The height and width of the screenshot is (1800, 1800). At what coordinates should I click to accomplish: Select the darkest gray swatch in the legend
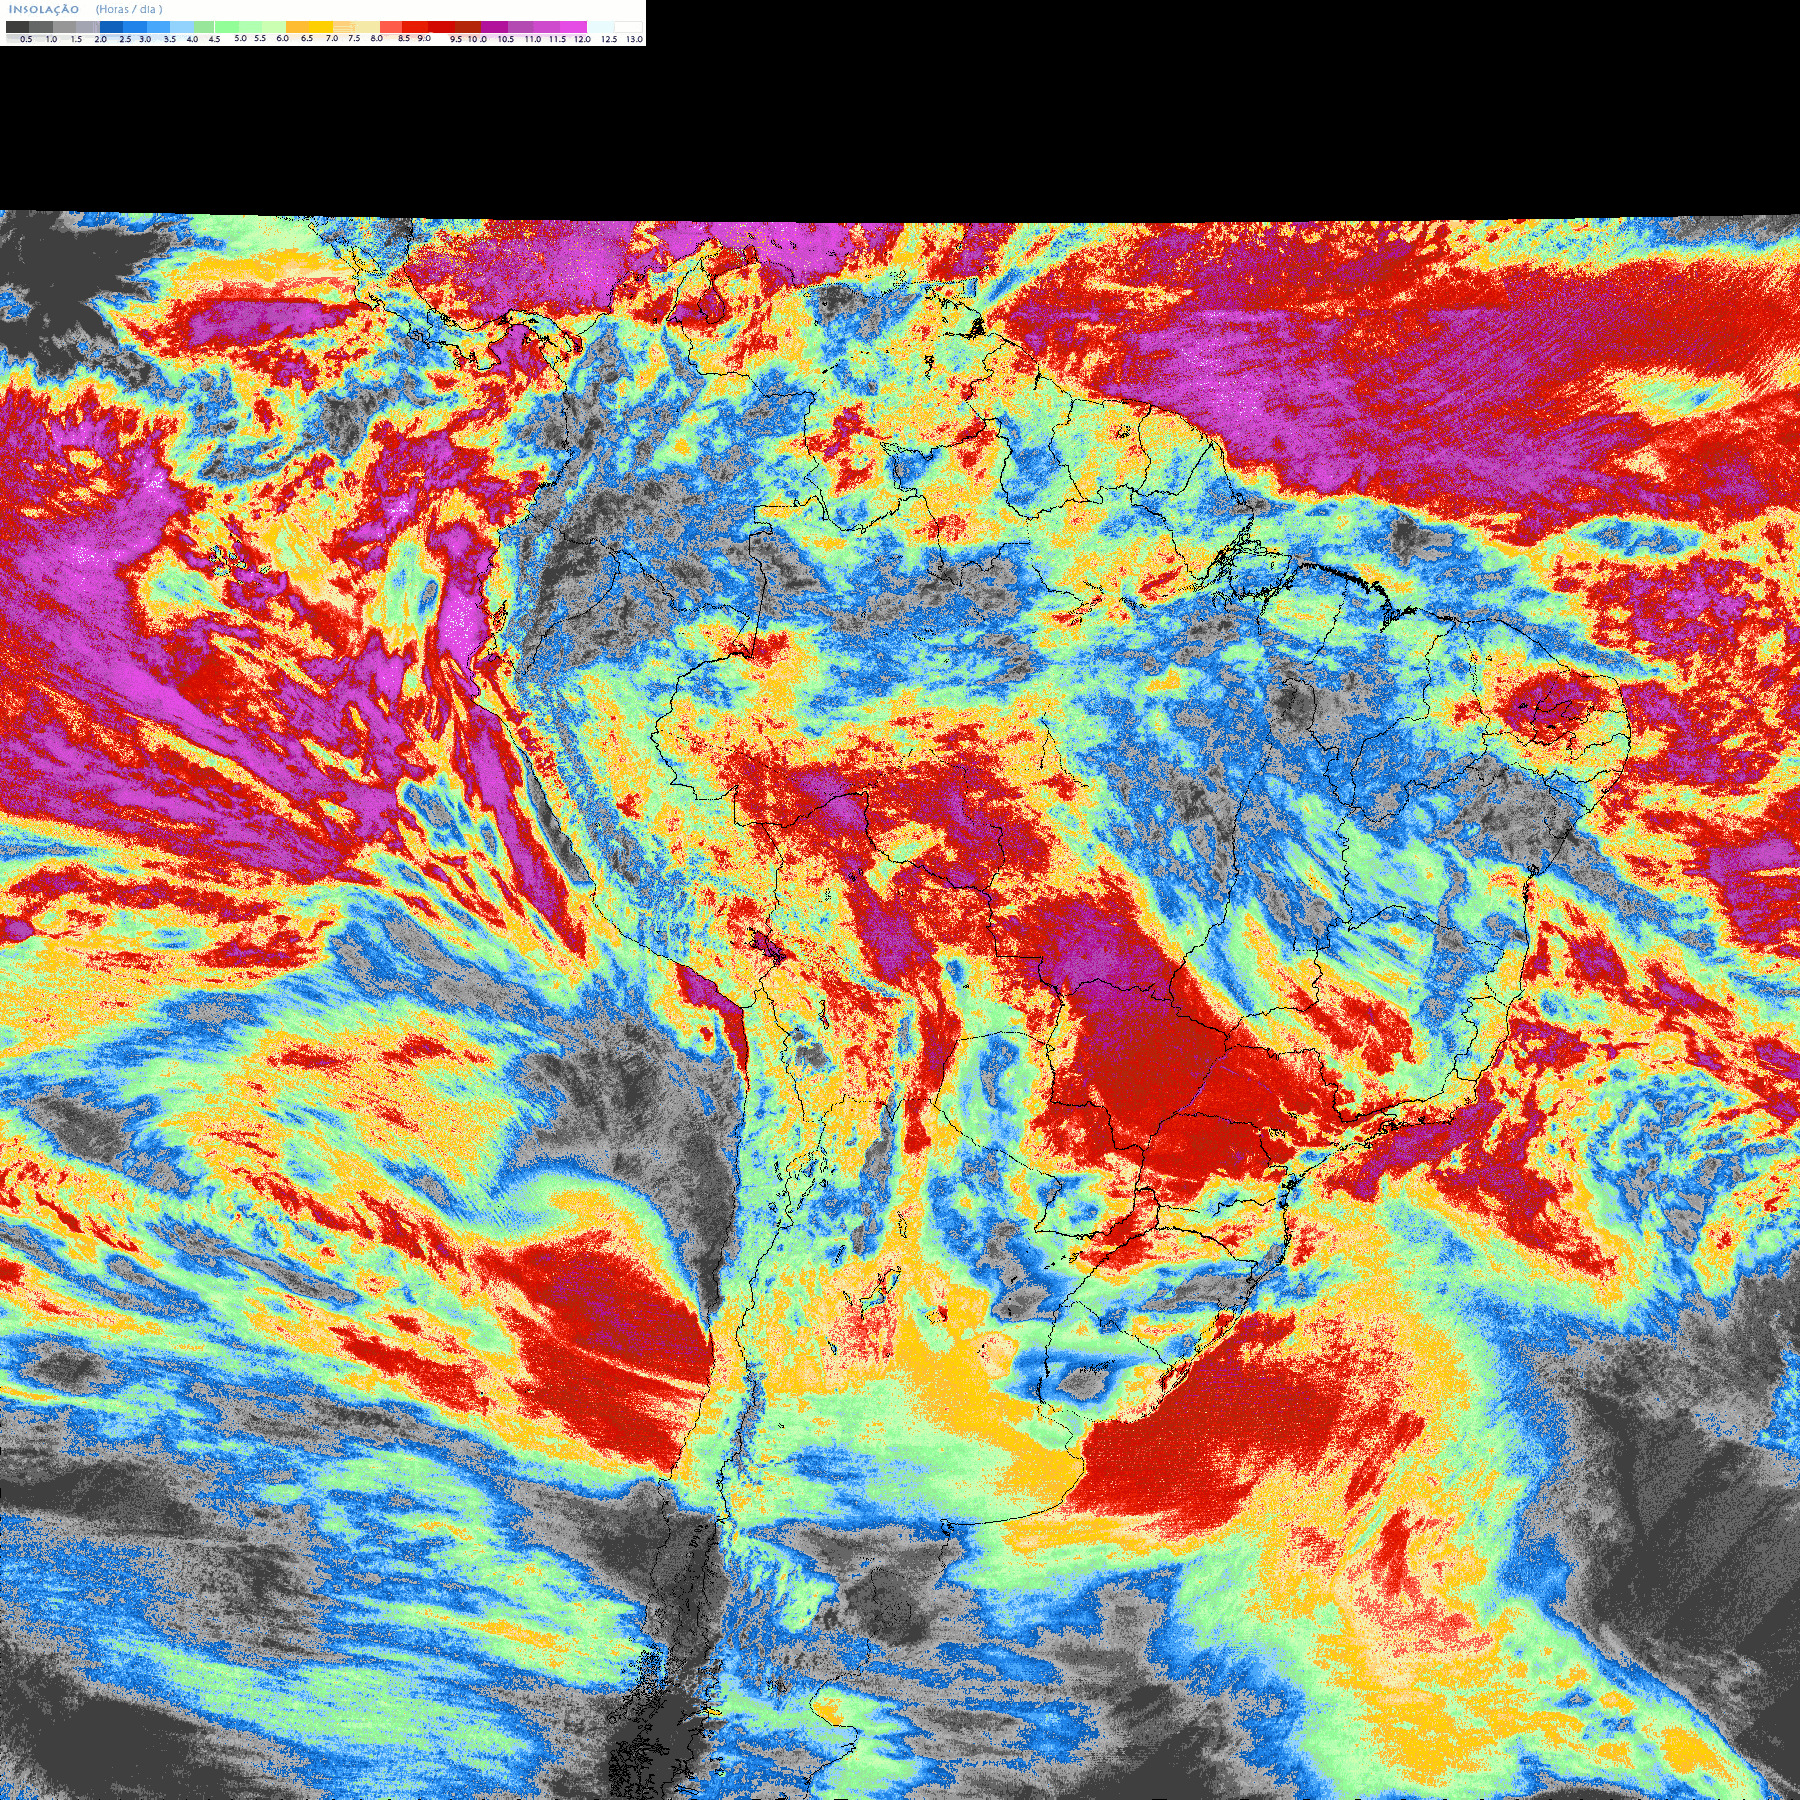click(17, 27)
